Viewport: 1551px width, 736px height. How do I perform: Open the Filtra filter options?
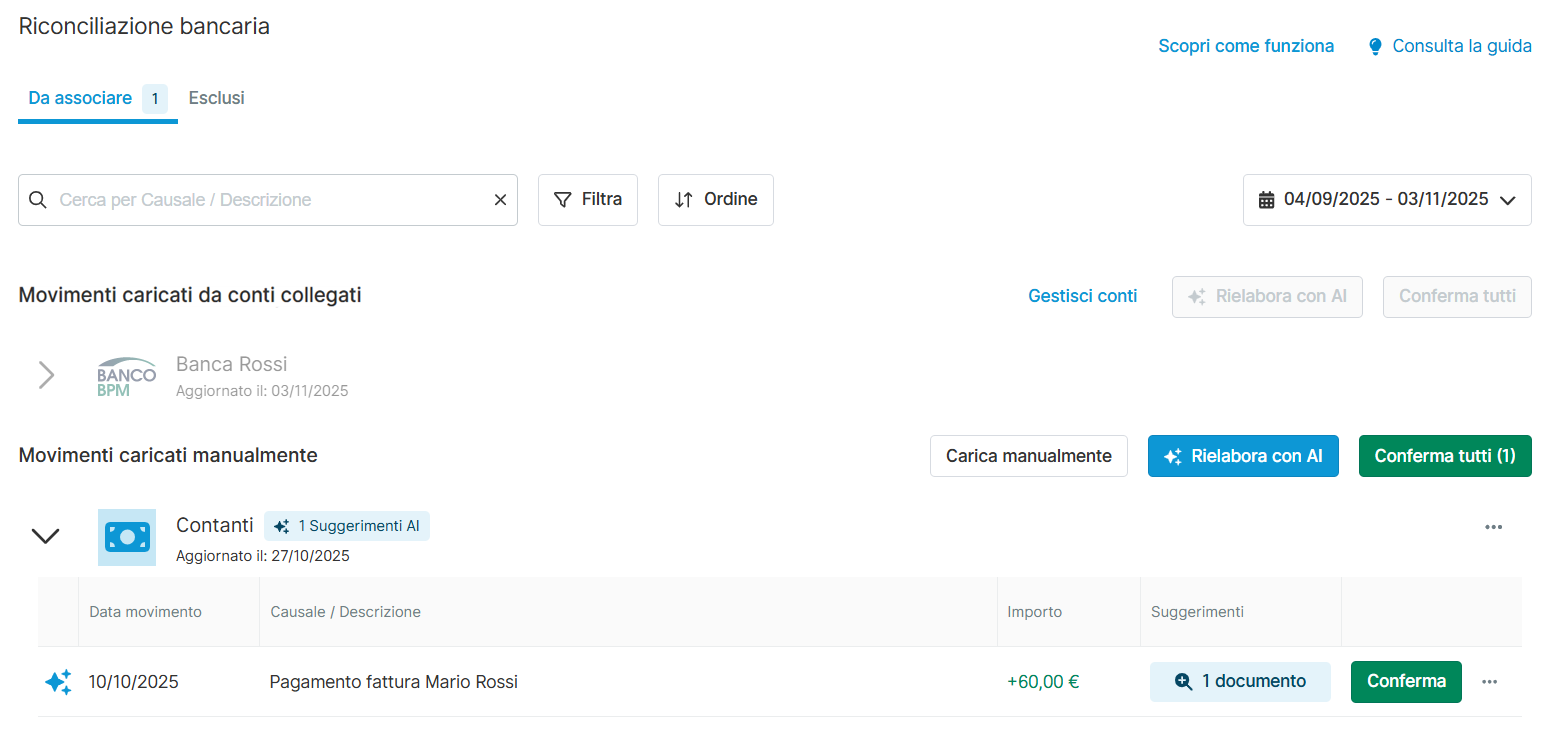coord(588,200)
